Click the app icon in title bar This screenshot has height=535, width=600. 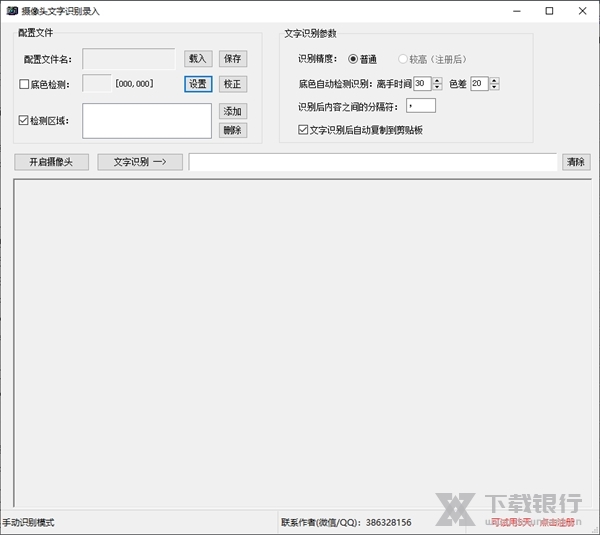pyautogui.click(x=12, y=11)
